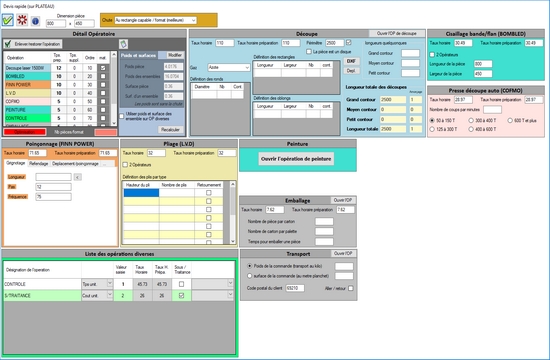
Task: Check 2 Opérateurs in Pliage panel
Action: click(x=125, y=165)
